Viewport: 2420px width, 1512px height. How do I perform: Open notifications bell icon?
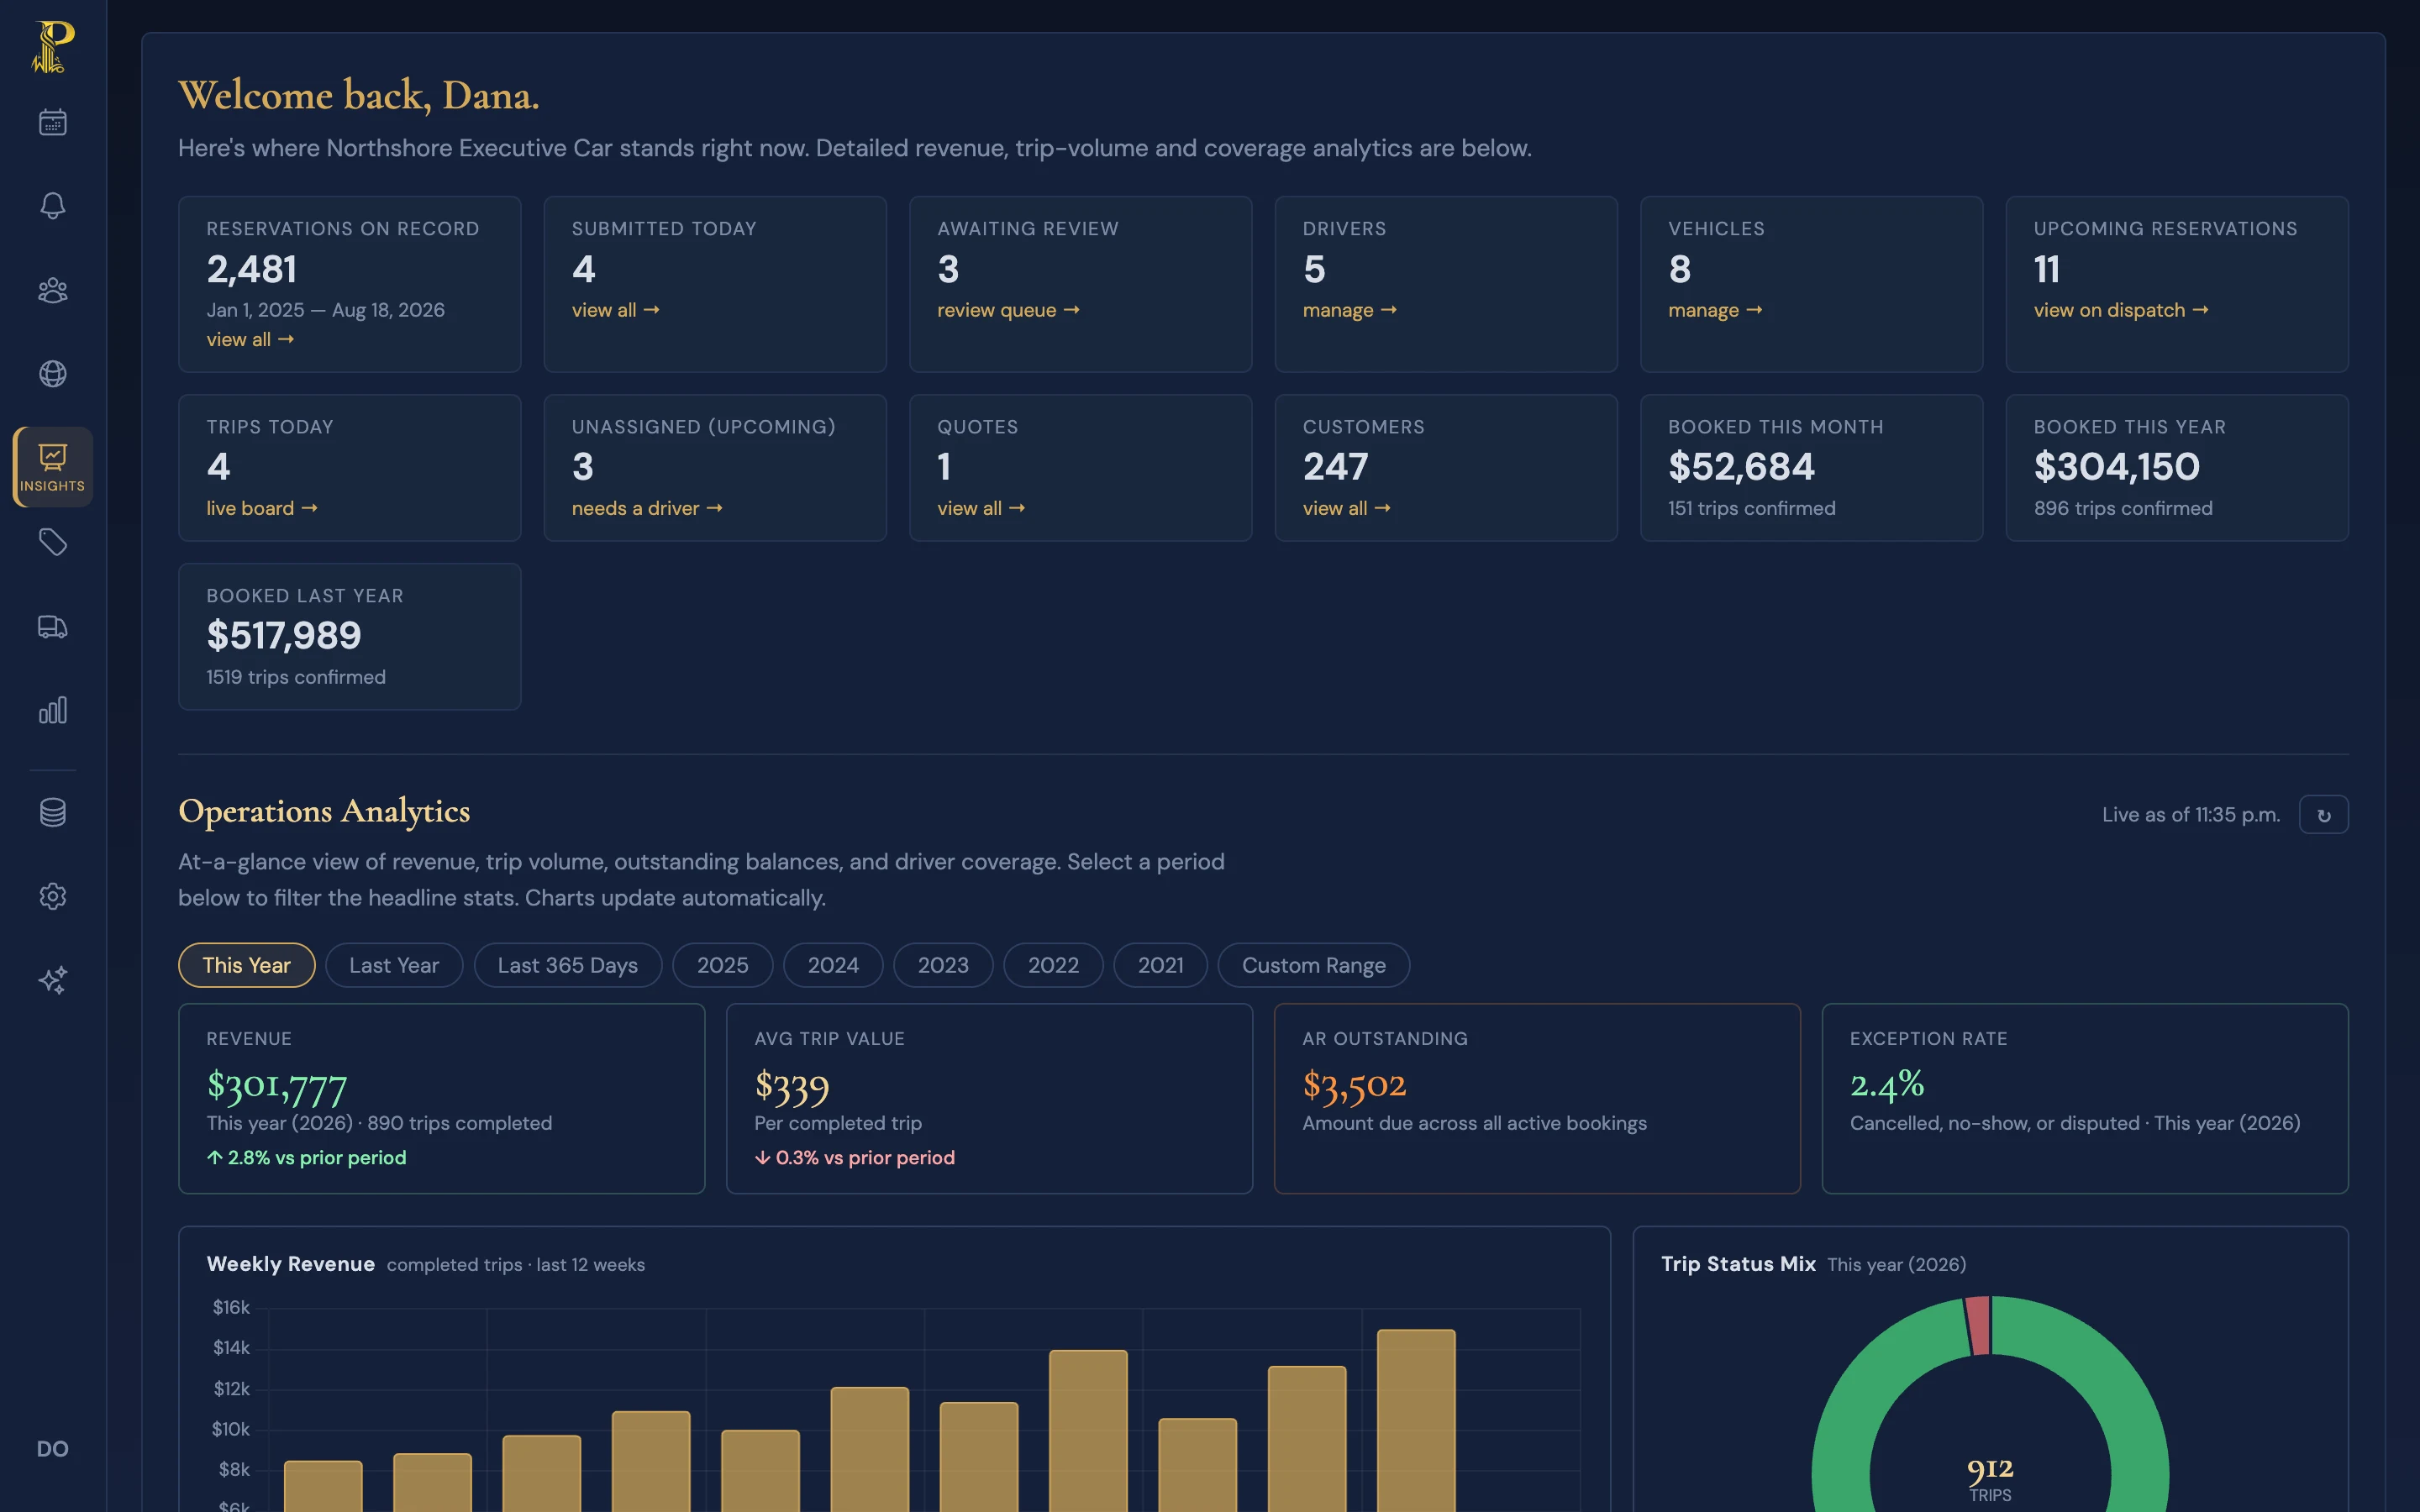click(53, 206)
